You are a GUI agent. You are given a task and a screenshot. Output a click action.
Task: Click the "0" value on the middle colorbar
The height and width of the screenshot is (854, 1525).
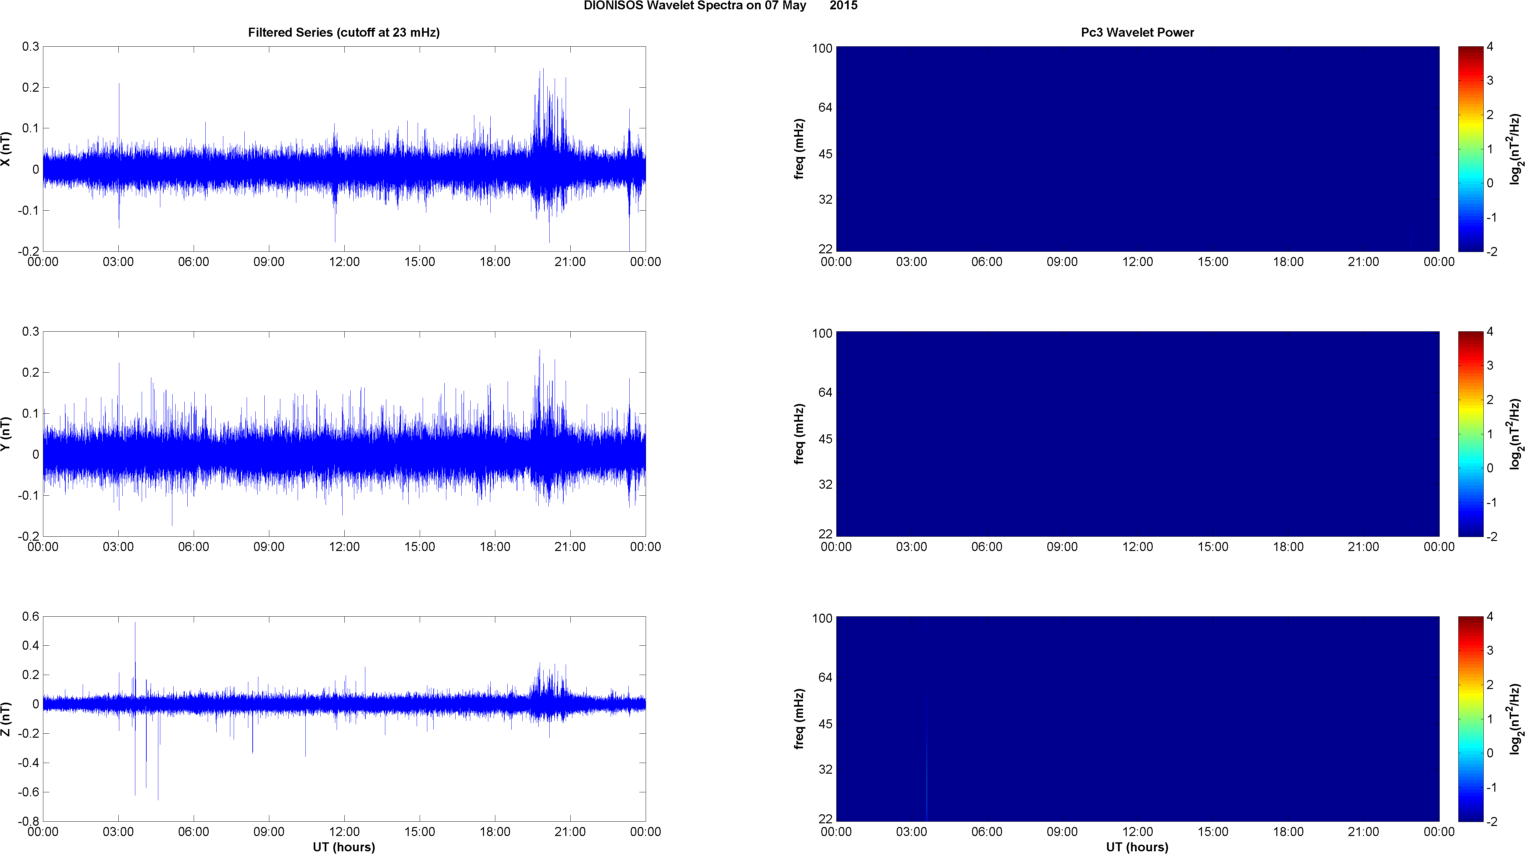pyautogui.click(x=1490, y=468)
